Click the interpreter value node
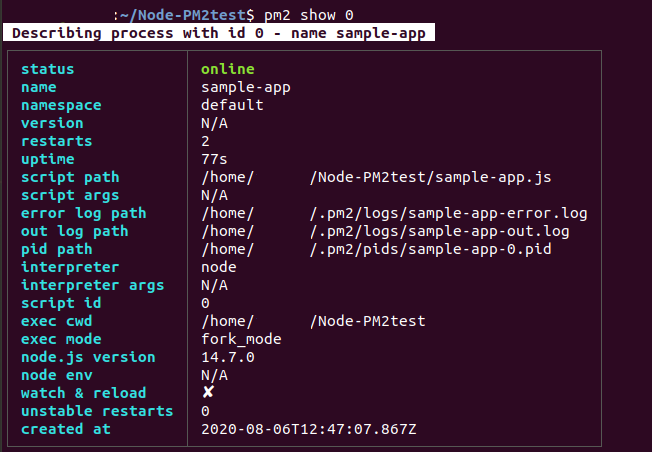This screenshot has width=652, height=452. click(x=219, y=267)
